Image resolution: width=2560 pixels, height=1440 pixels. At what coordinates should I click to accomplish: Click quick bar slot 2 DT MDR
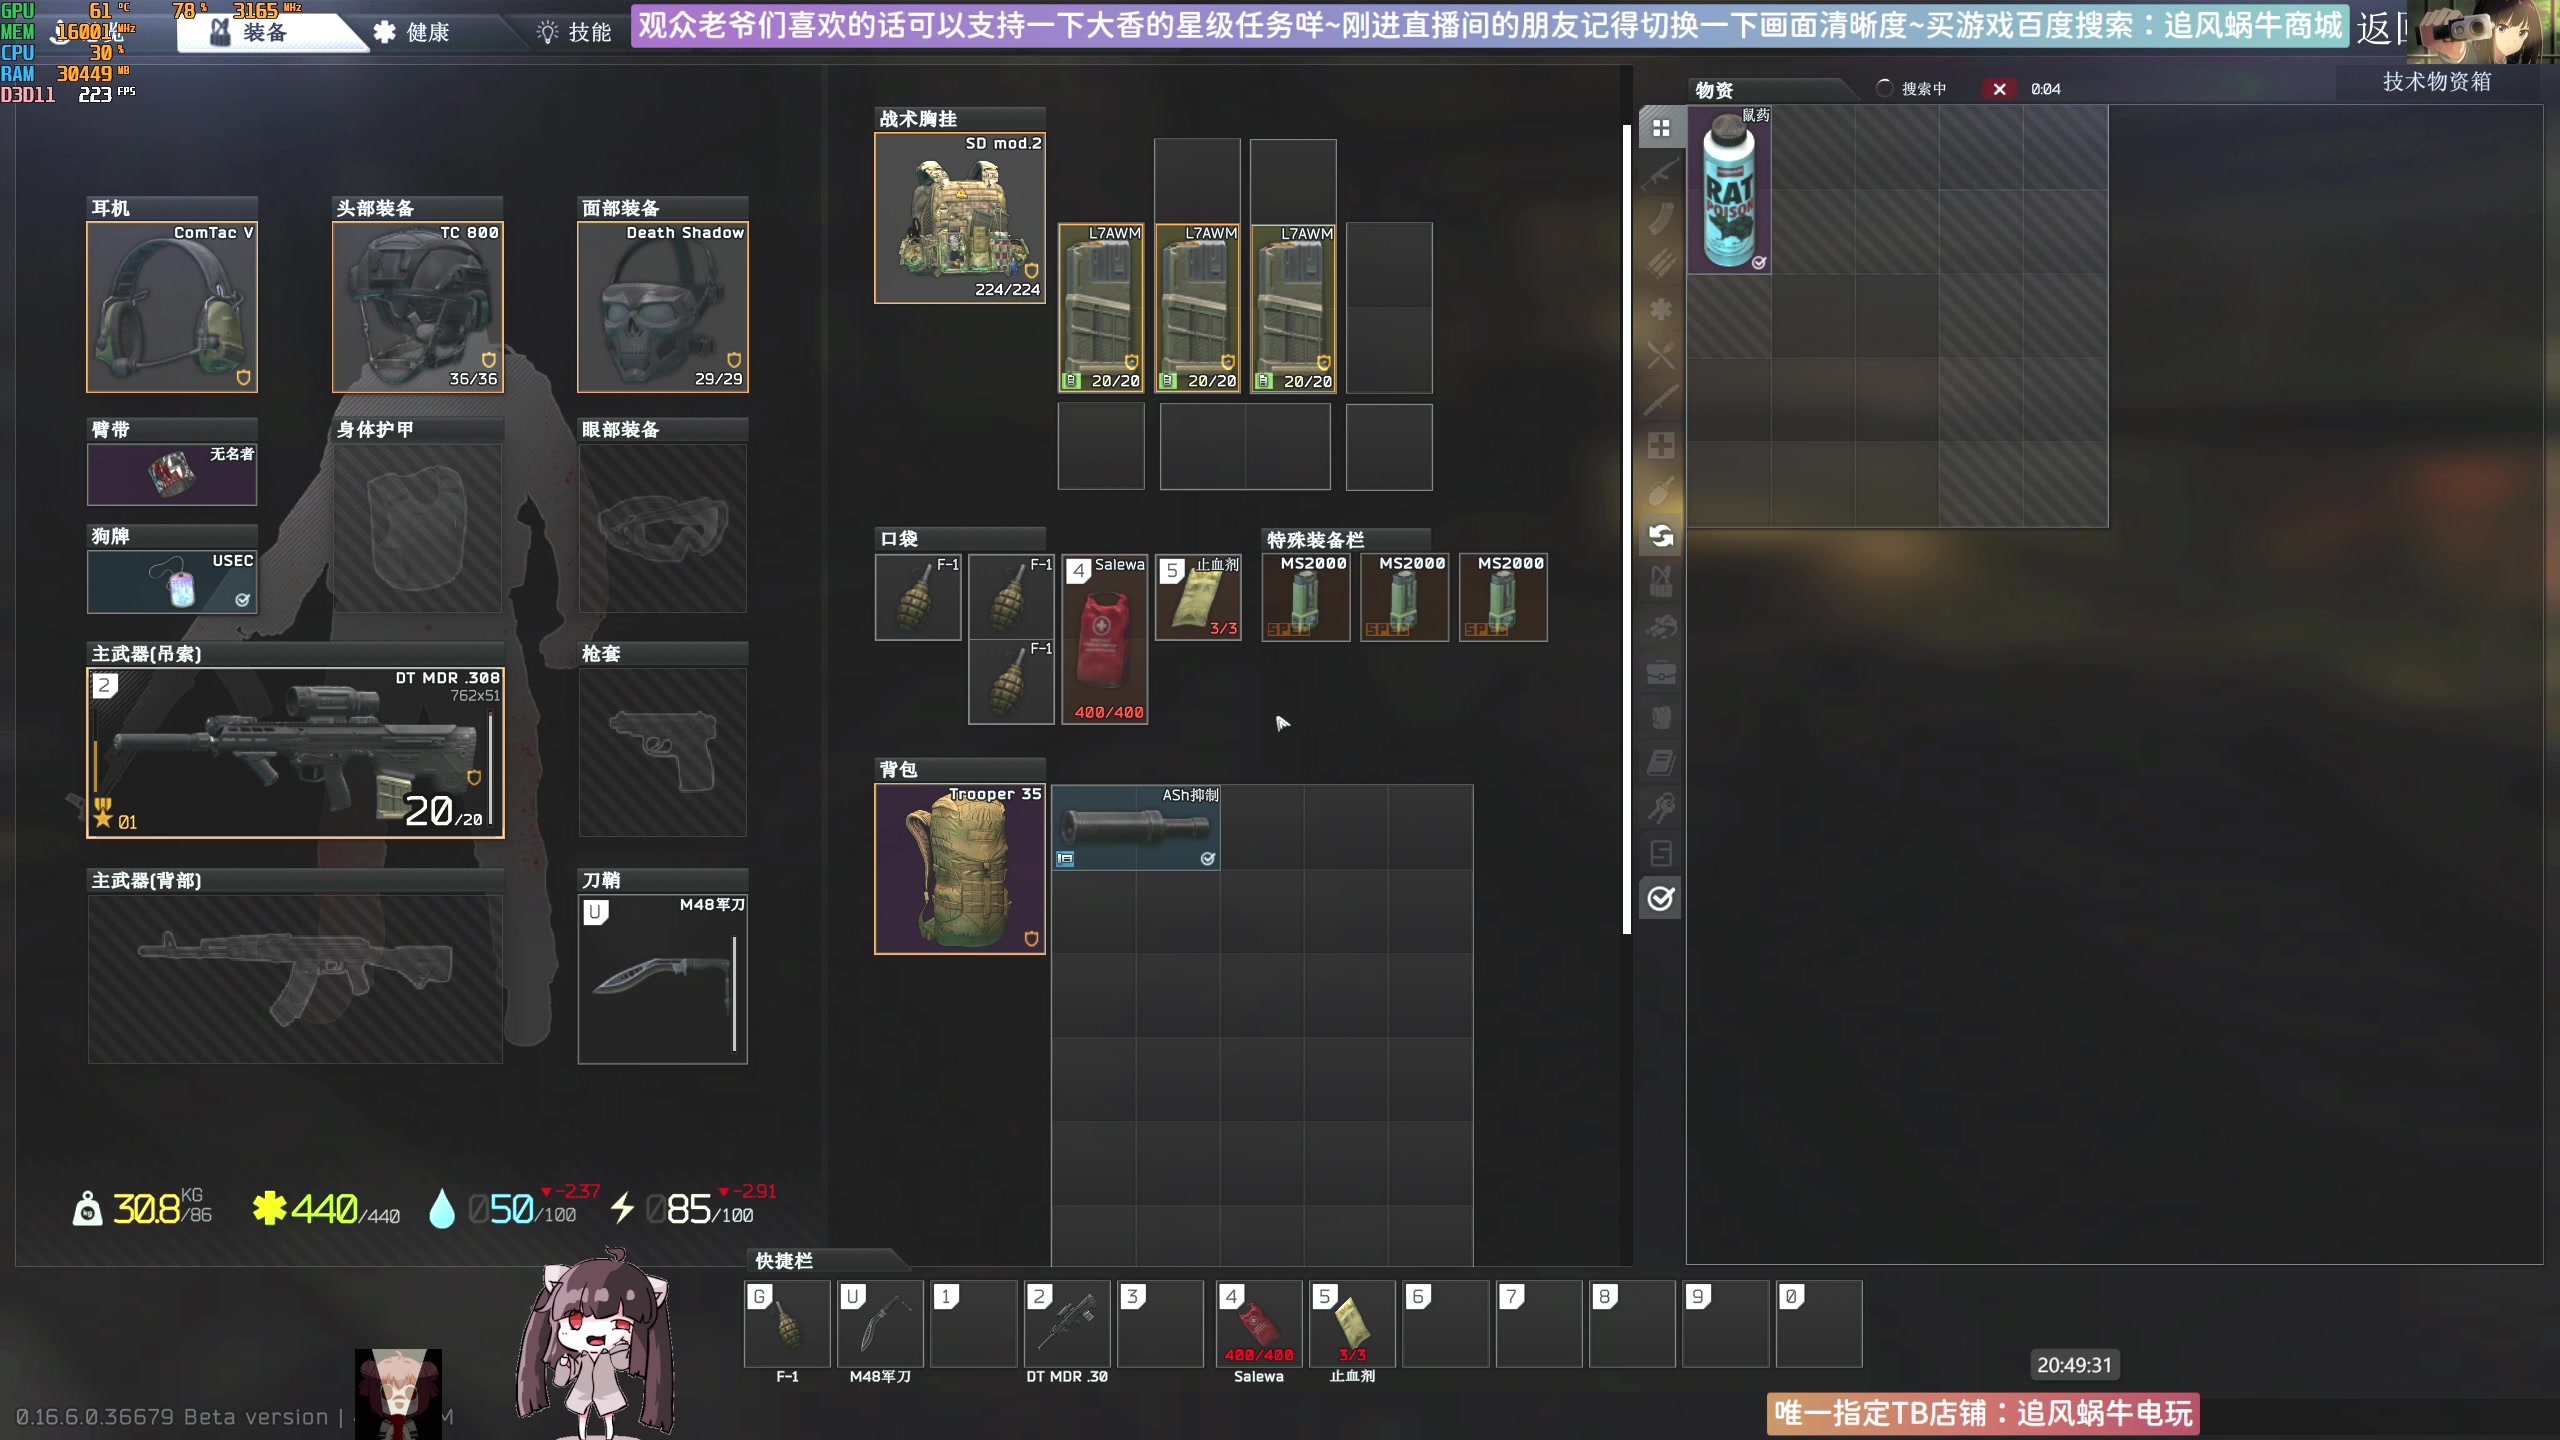pos(1067,1324)
